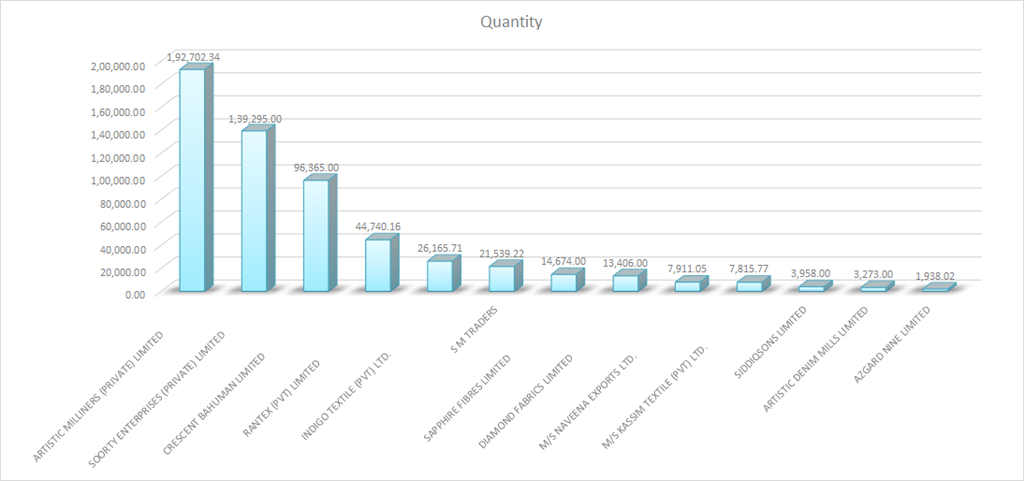Select the bar labeled 3,273.00
The image size is (1024, 481).
(x=878, y=287)
